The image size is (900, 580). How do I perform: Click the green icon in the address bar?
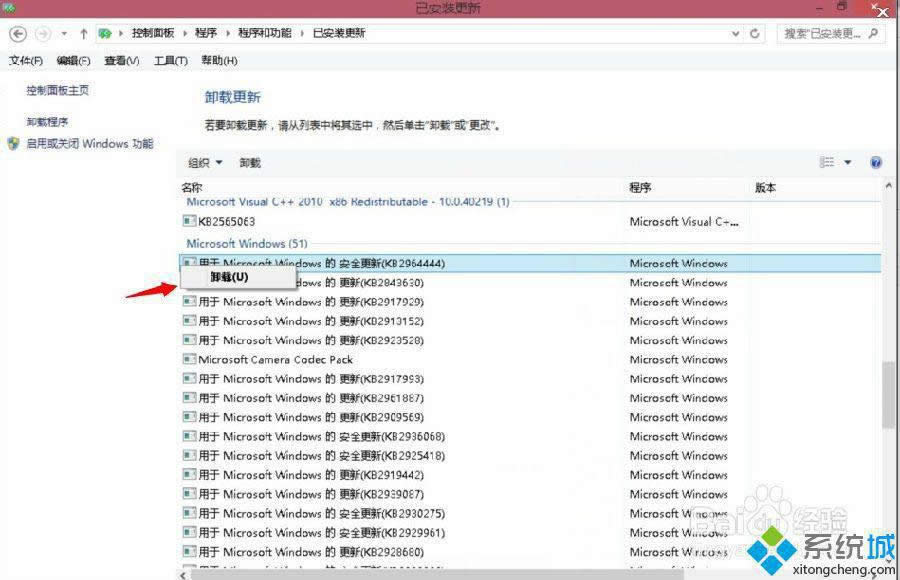point(105,33)
